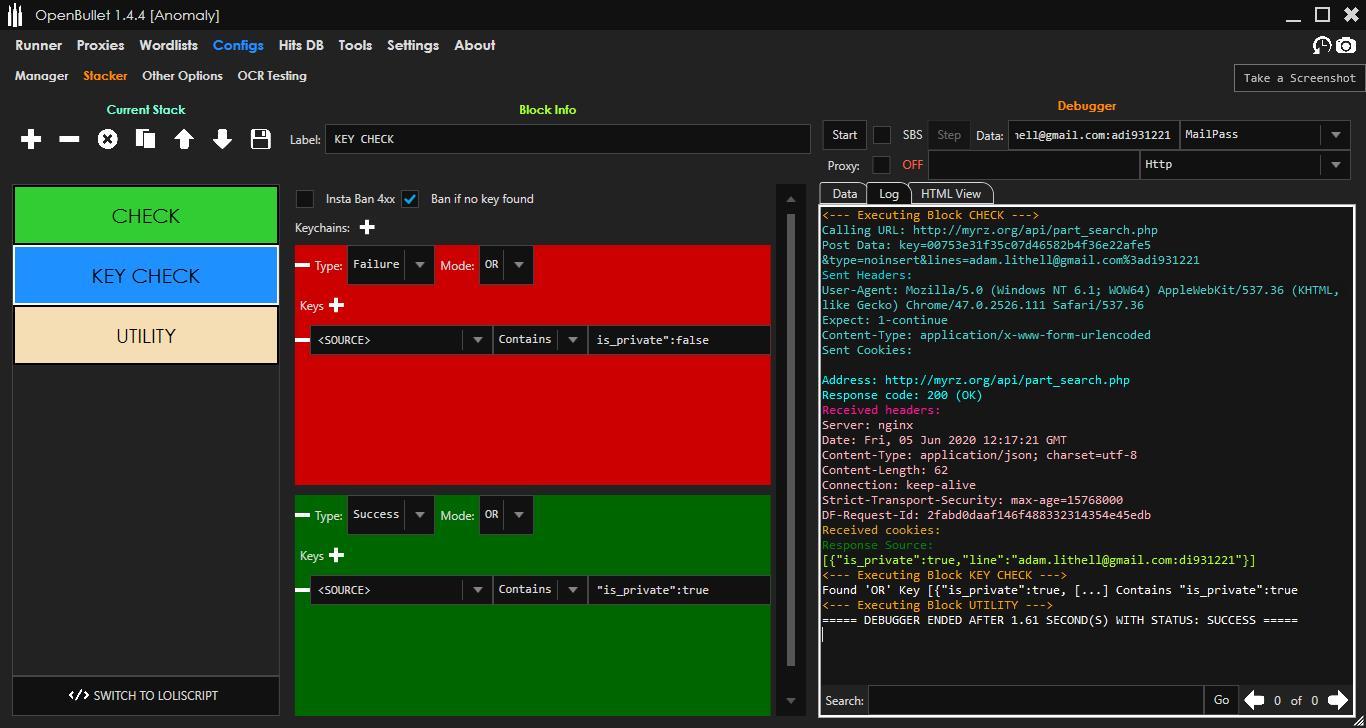Remove the Success keychain
1366x728 pixels.
click(x=302, y=515)
